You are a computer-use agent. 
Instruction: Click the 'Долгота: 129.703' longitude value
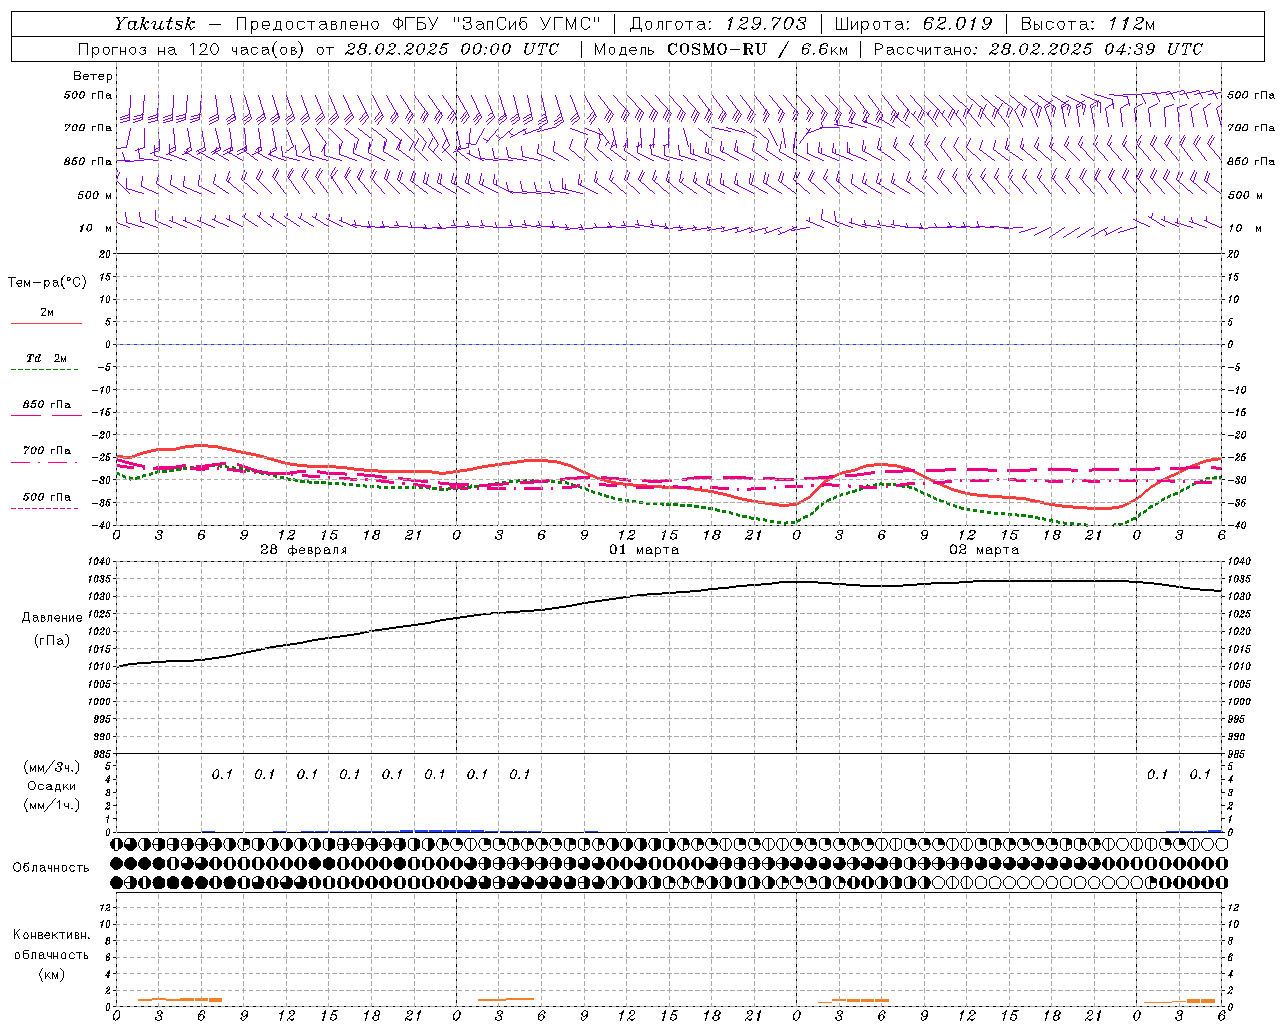click(718, 24)
